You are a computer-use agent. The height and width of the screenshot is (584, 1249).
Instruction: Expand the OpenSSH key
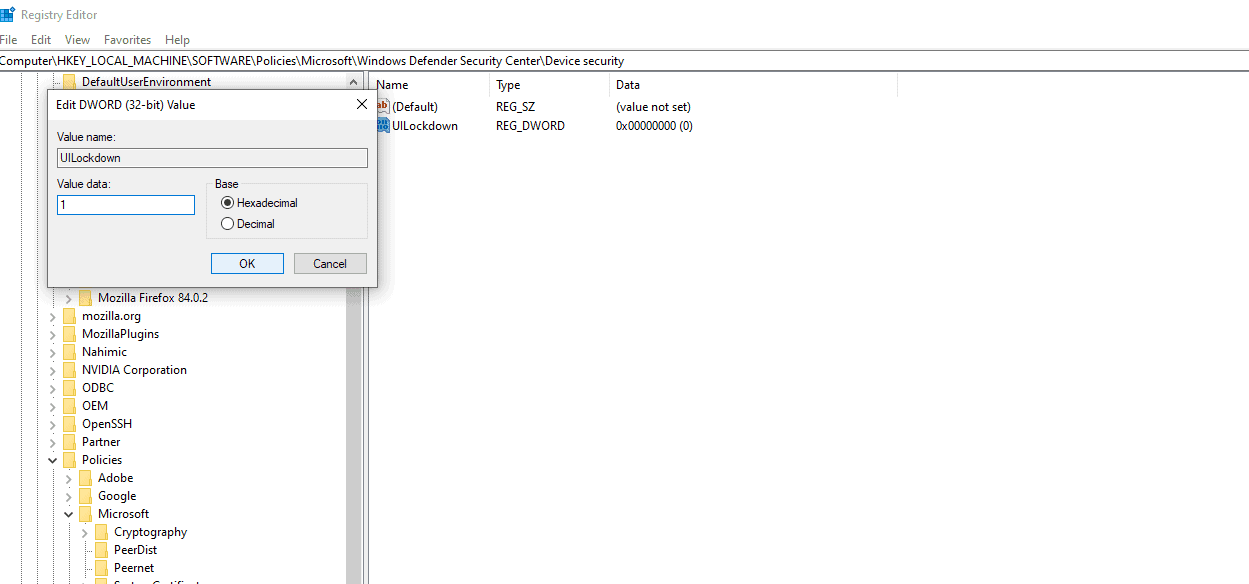(53, 424)
